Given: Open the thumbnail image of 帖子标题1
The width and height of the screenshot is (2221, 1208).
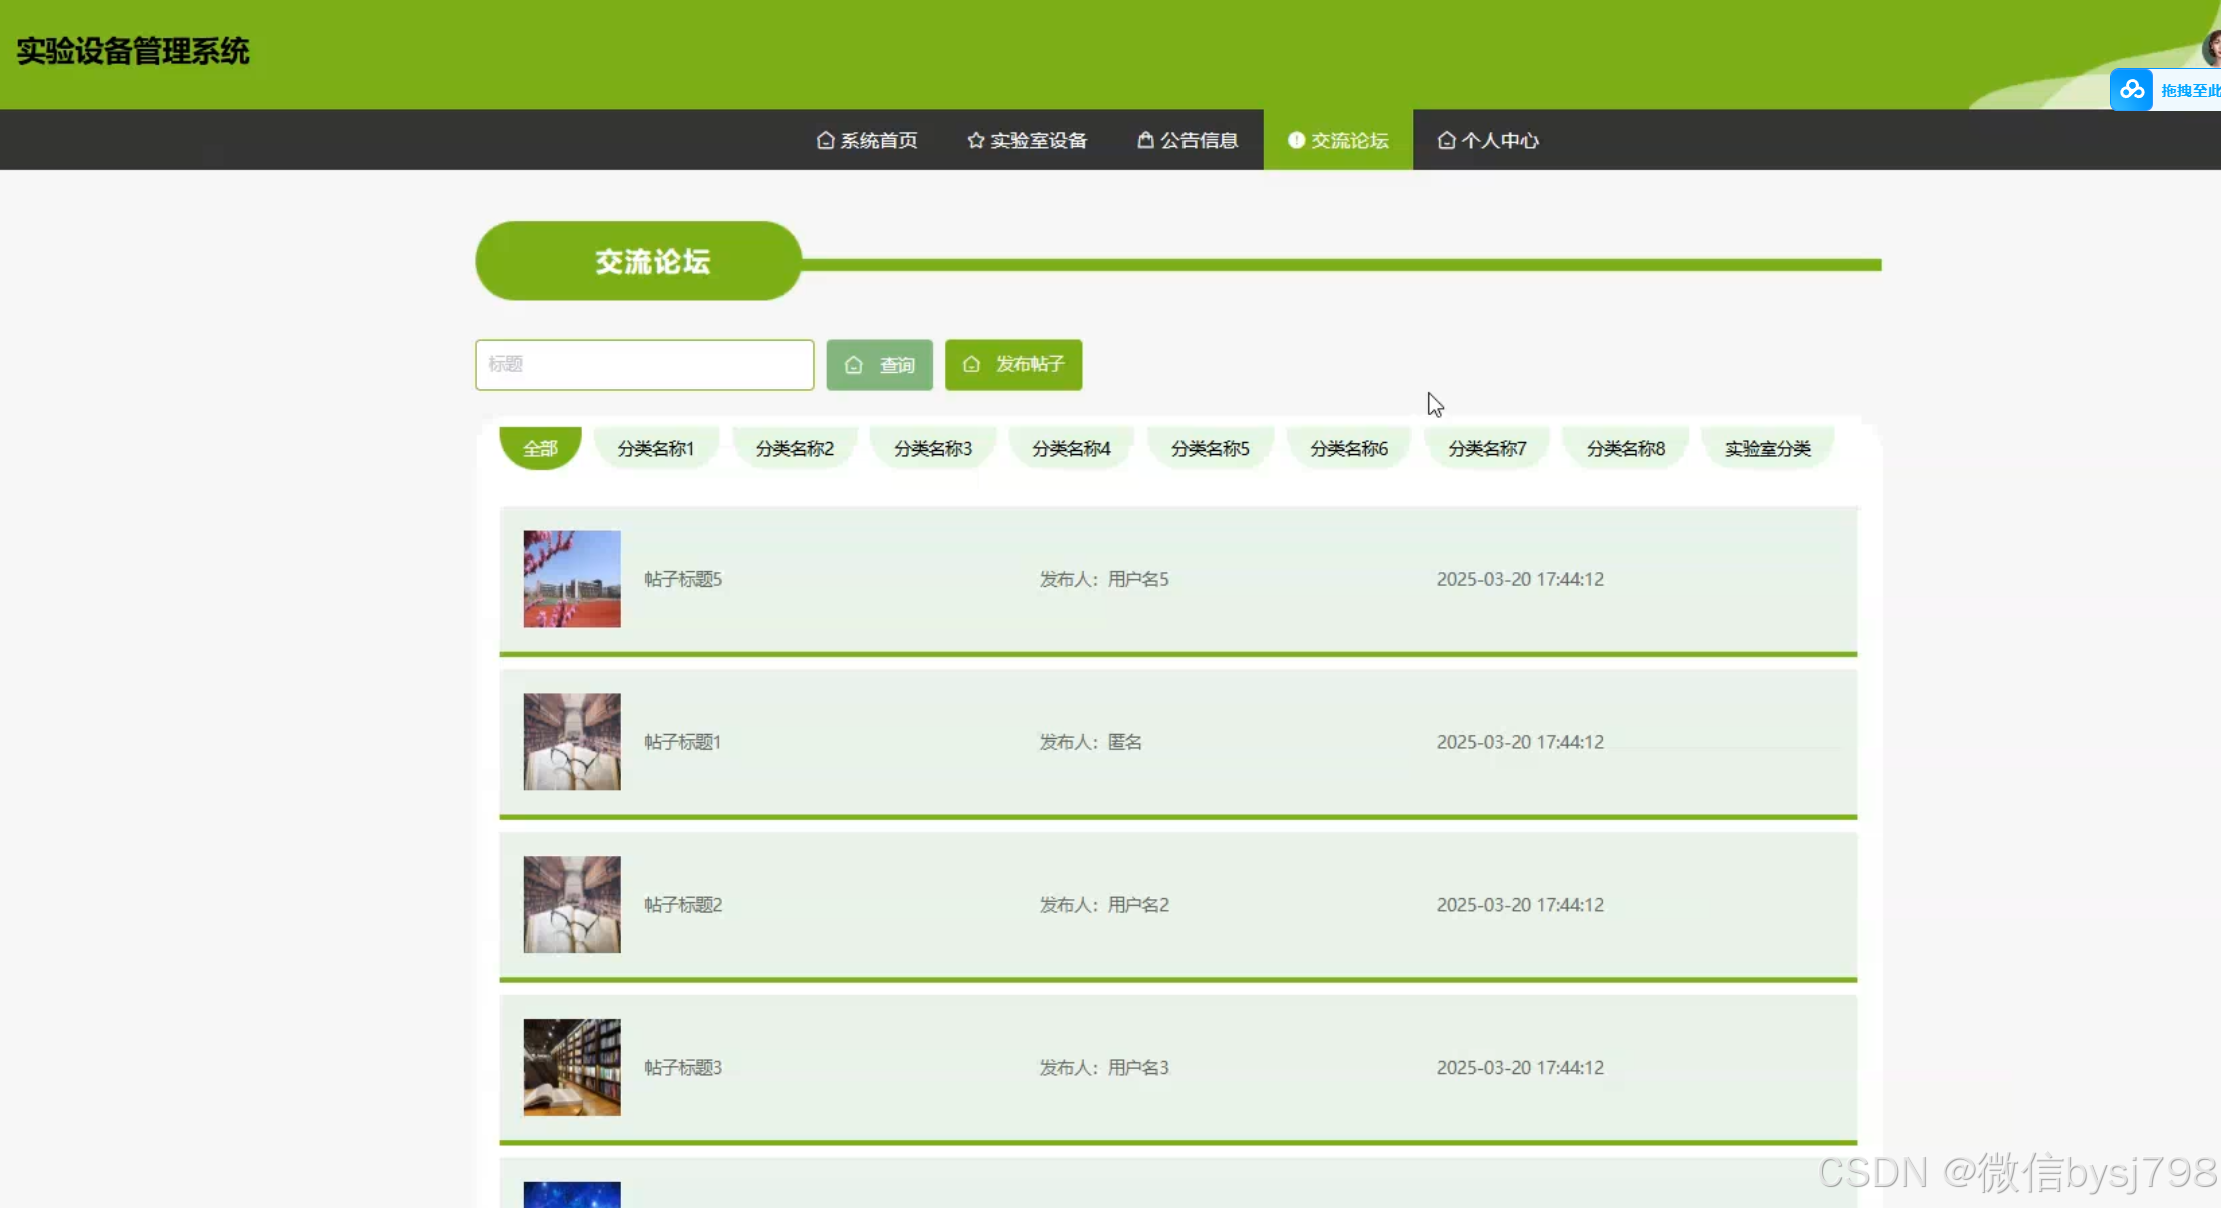Looking at the screenshot, I should pyautogui.click(x=572, y=742).
